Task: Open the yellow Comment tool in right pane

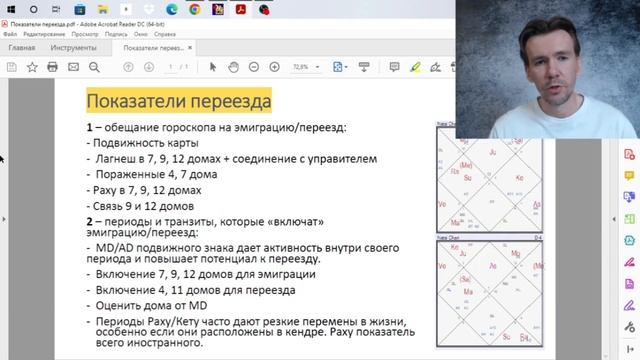Action: (x=629, y=176)
